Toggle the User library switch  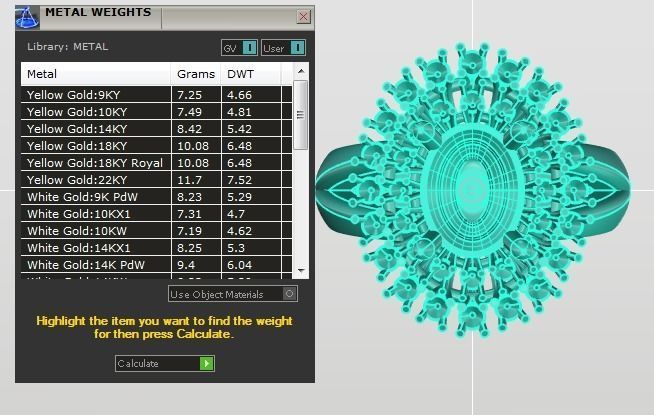(284, 48)
